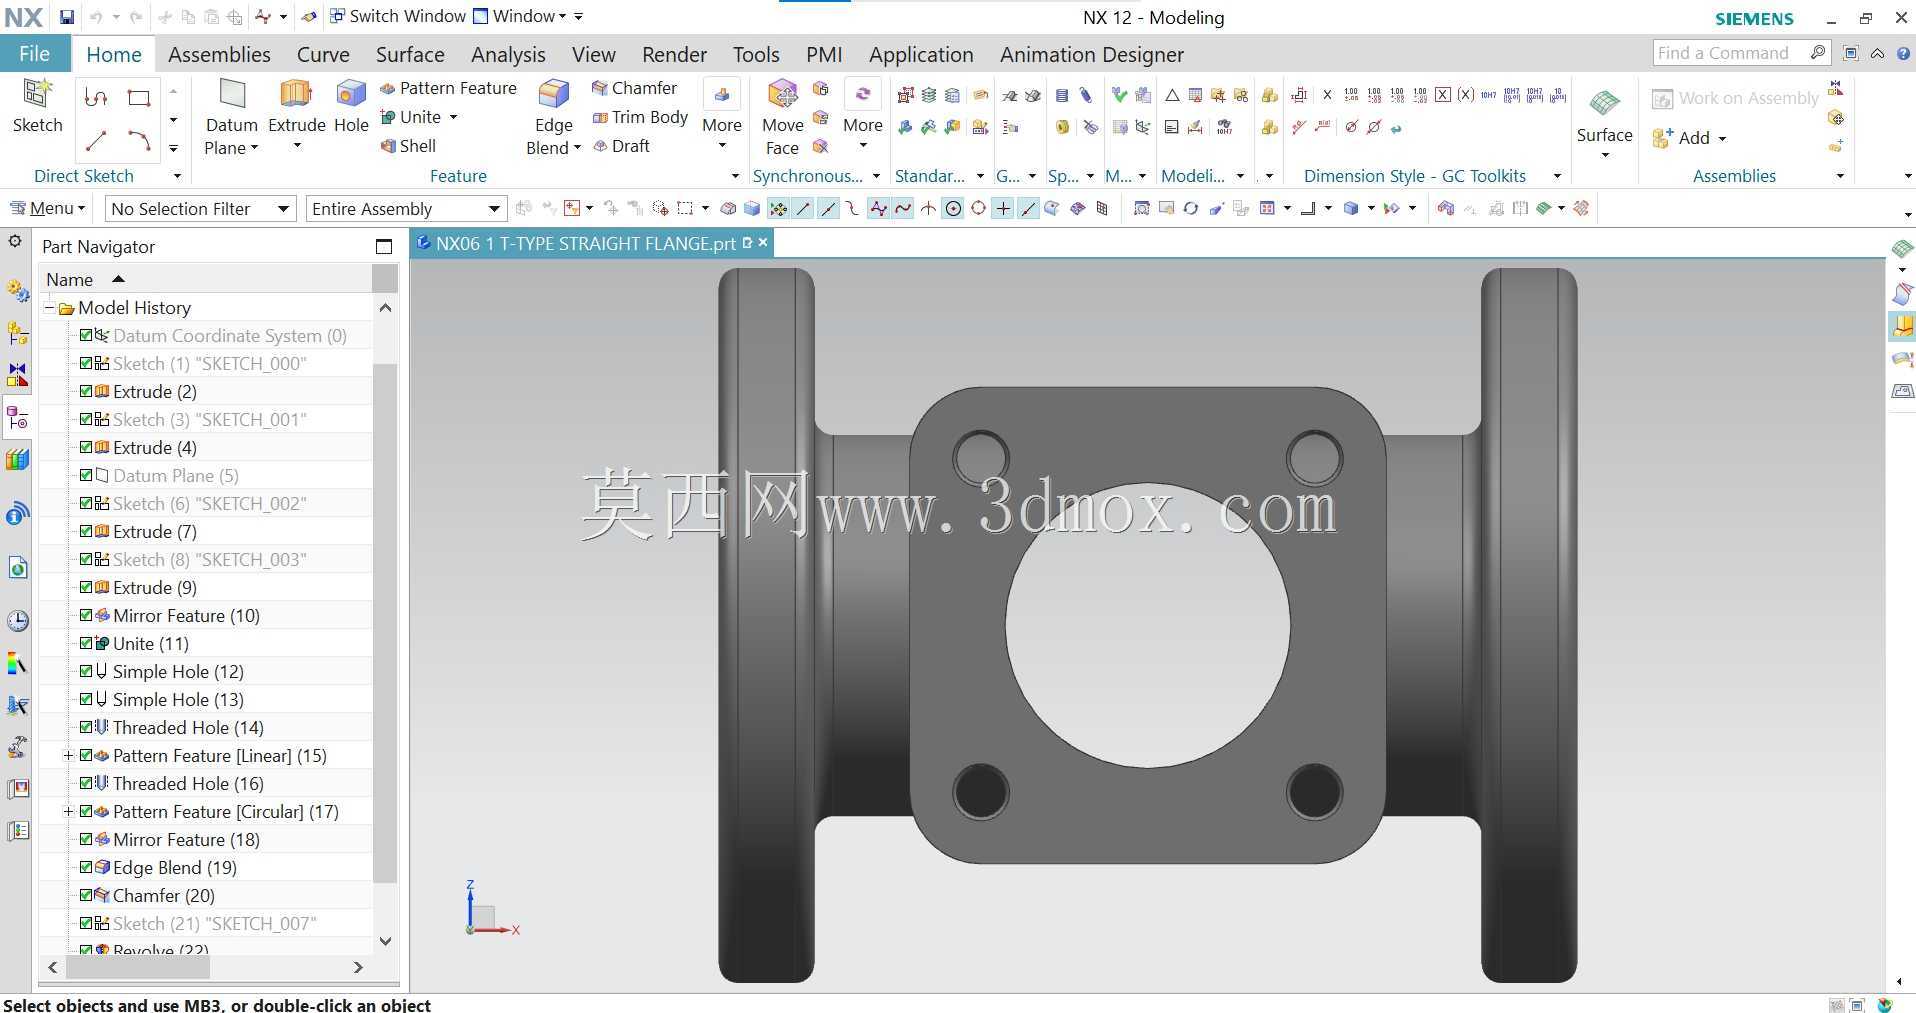Toggle the Datum Plane (5) checkbox

click(86, 475)
